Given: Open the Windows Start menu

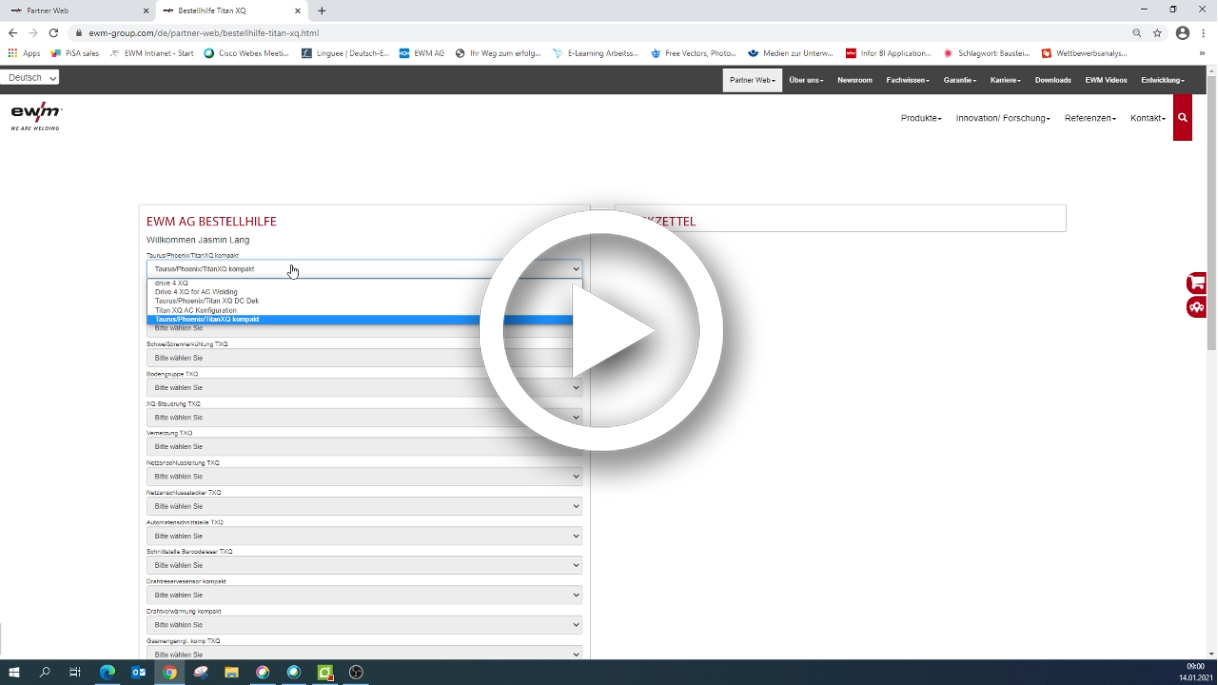Looking at the screenshot, I should tap(14, 672).
